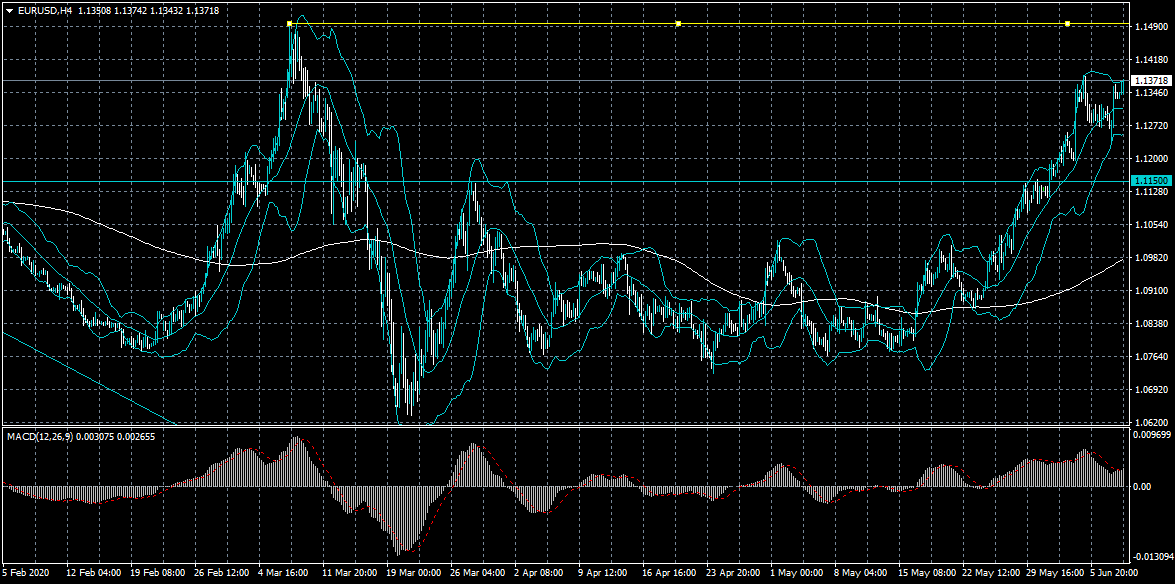Click the 0.00 MACD zero-level label
This screenshot has height=584, width=1175.
pyautogui.click(x=1142, y=487)
